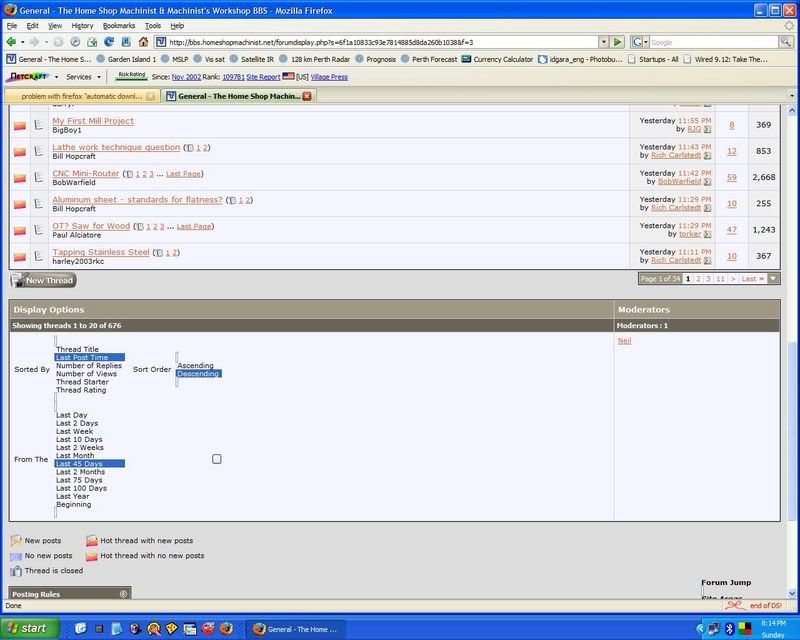This screenshot has width=800, height=640.
Task: Select 'Last Week' in From The list
Action: (x=74, y=431)
